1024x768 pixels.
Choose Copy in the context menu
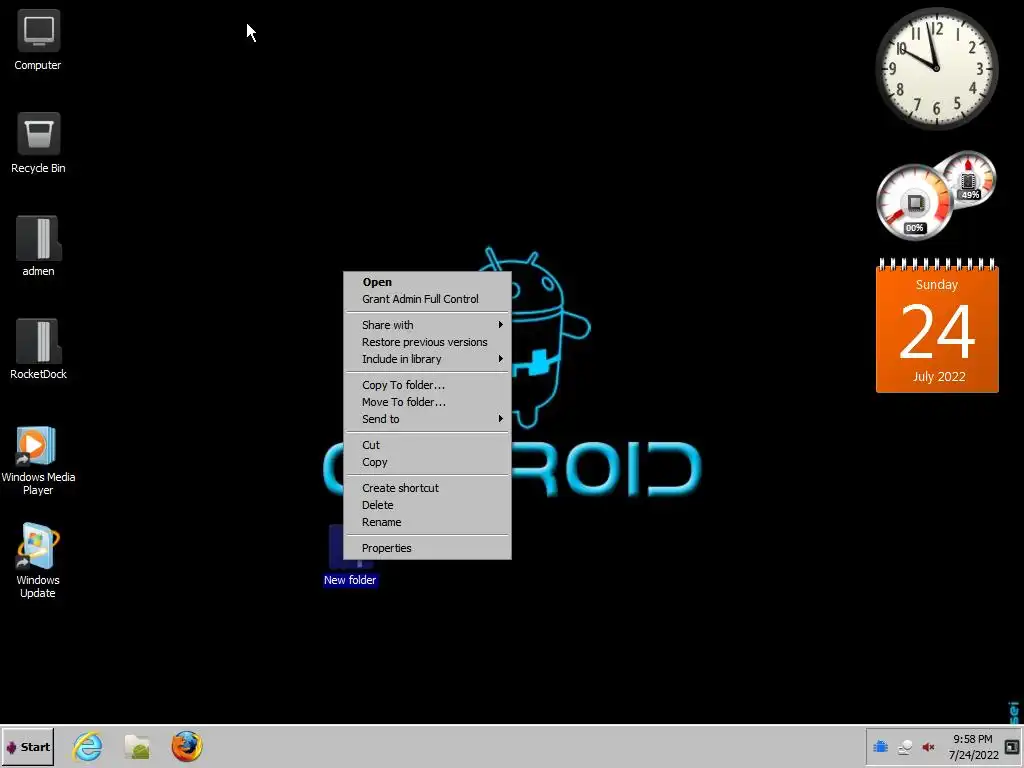coord(427,462)
